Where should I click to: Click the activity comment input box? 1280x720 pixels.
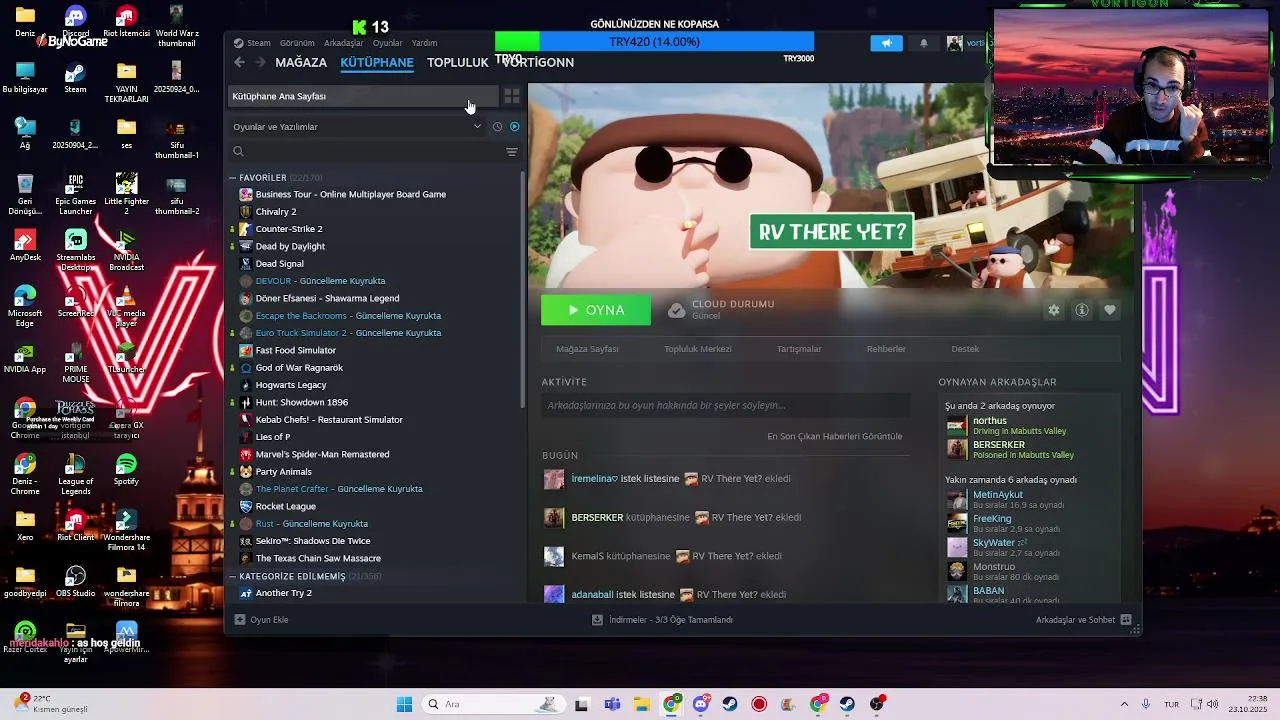(x=726, y=405)
